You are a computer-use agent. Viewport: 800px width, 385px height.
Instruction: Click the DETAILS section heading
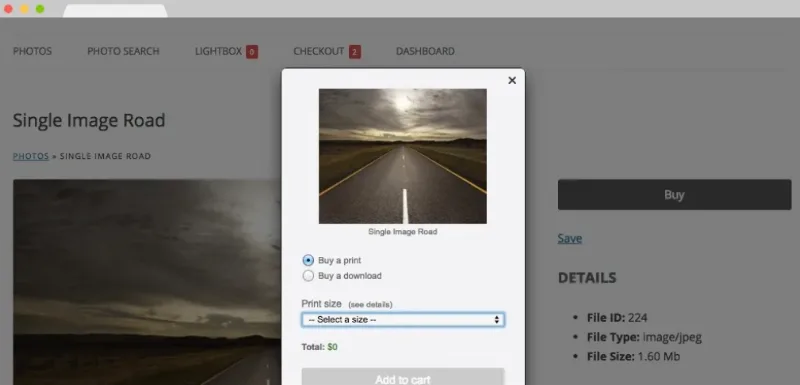click(587, 277)
